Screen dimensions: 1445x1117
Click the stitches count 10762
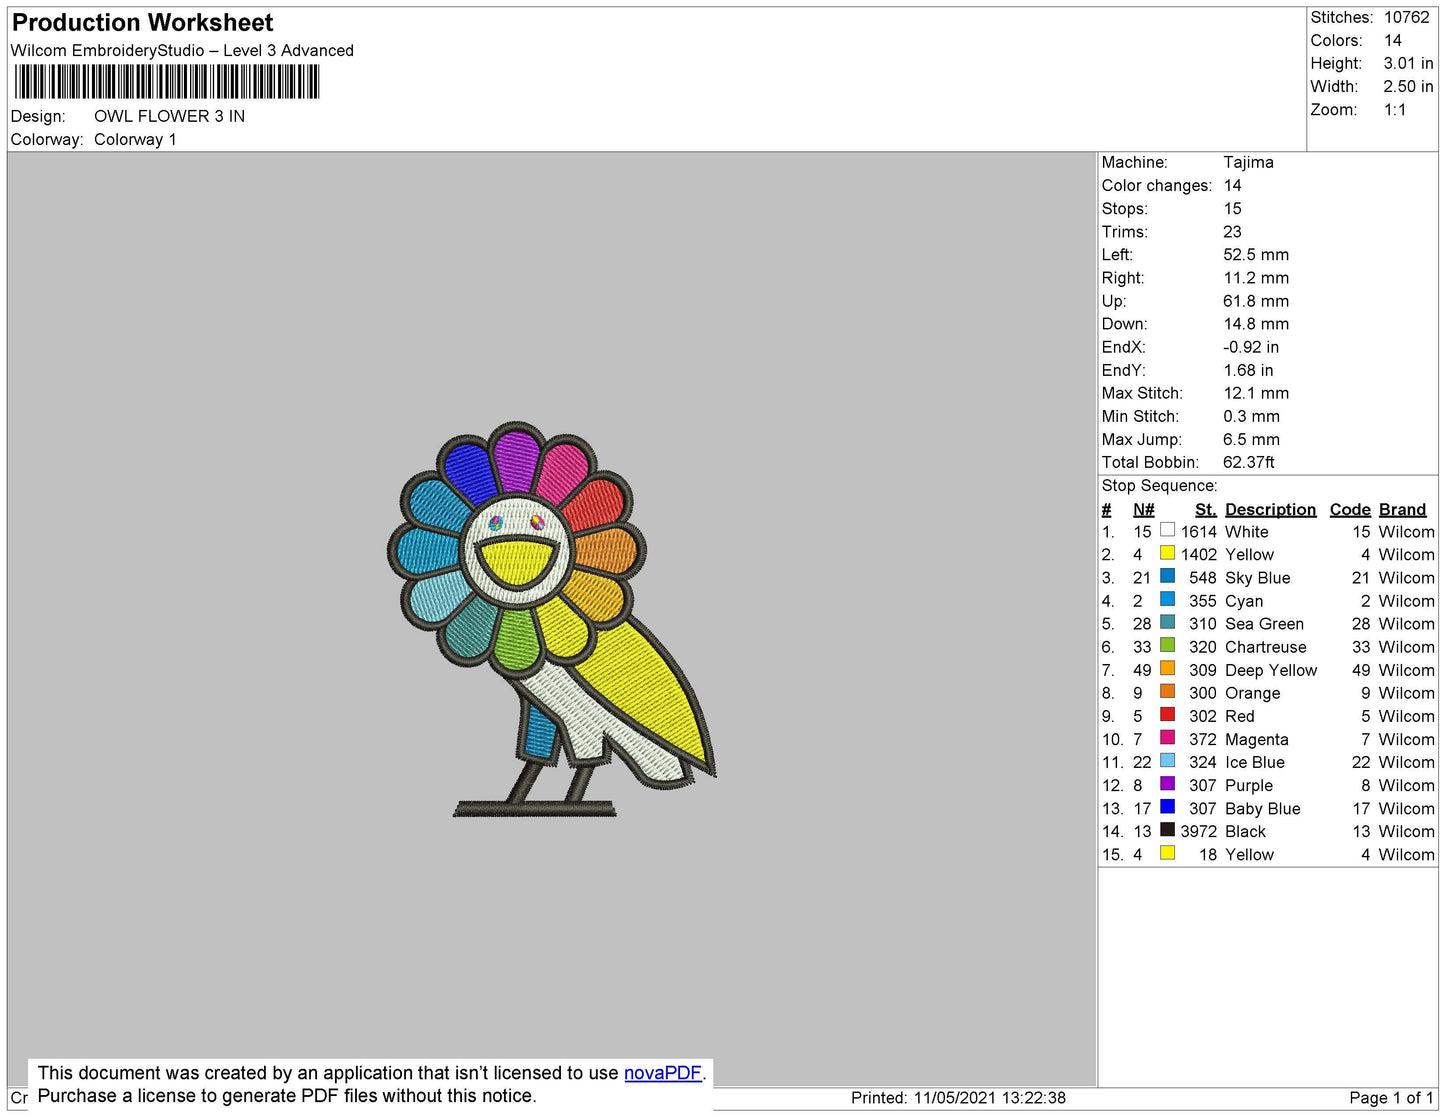pyautogui.click(x=1406, y=17)
